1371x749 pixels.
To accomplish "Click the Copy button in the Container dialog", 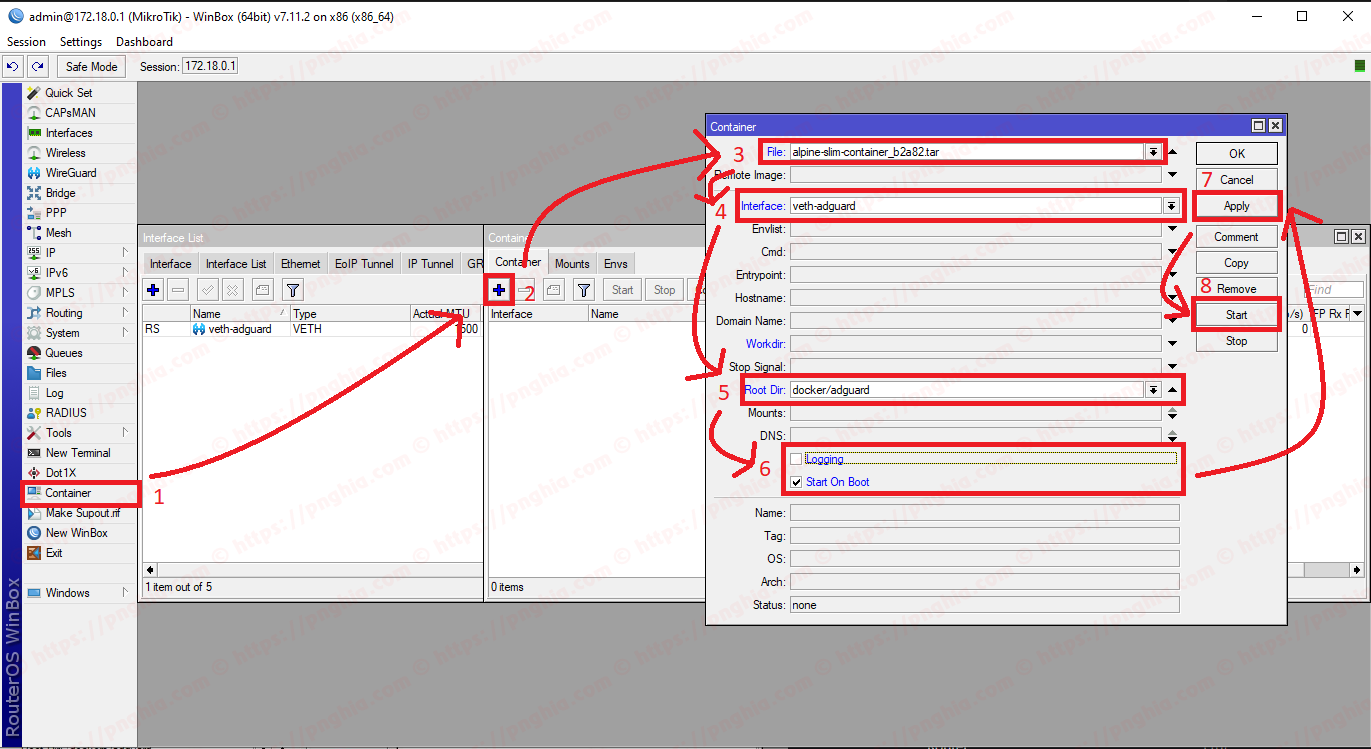I will click(1237, 263).
